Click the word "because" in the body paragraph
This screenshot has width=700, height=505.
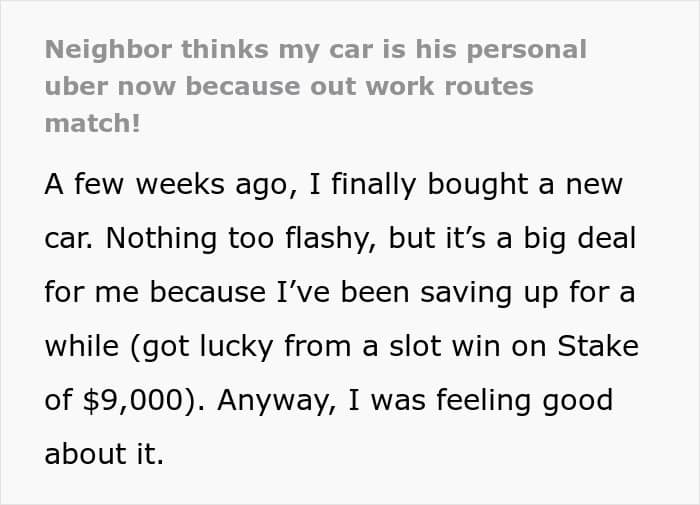(208, 292)
